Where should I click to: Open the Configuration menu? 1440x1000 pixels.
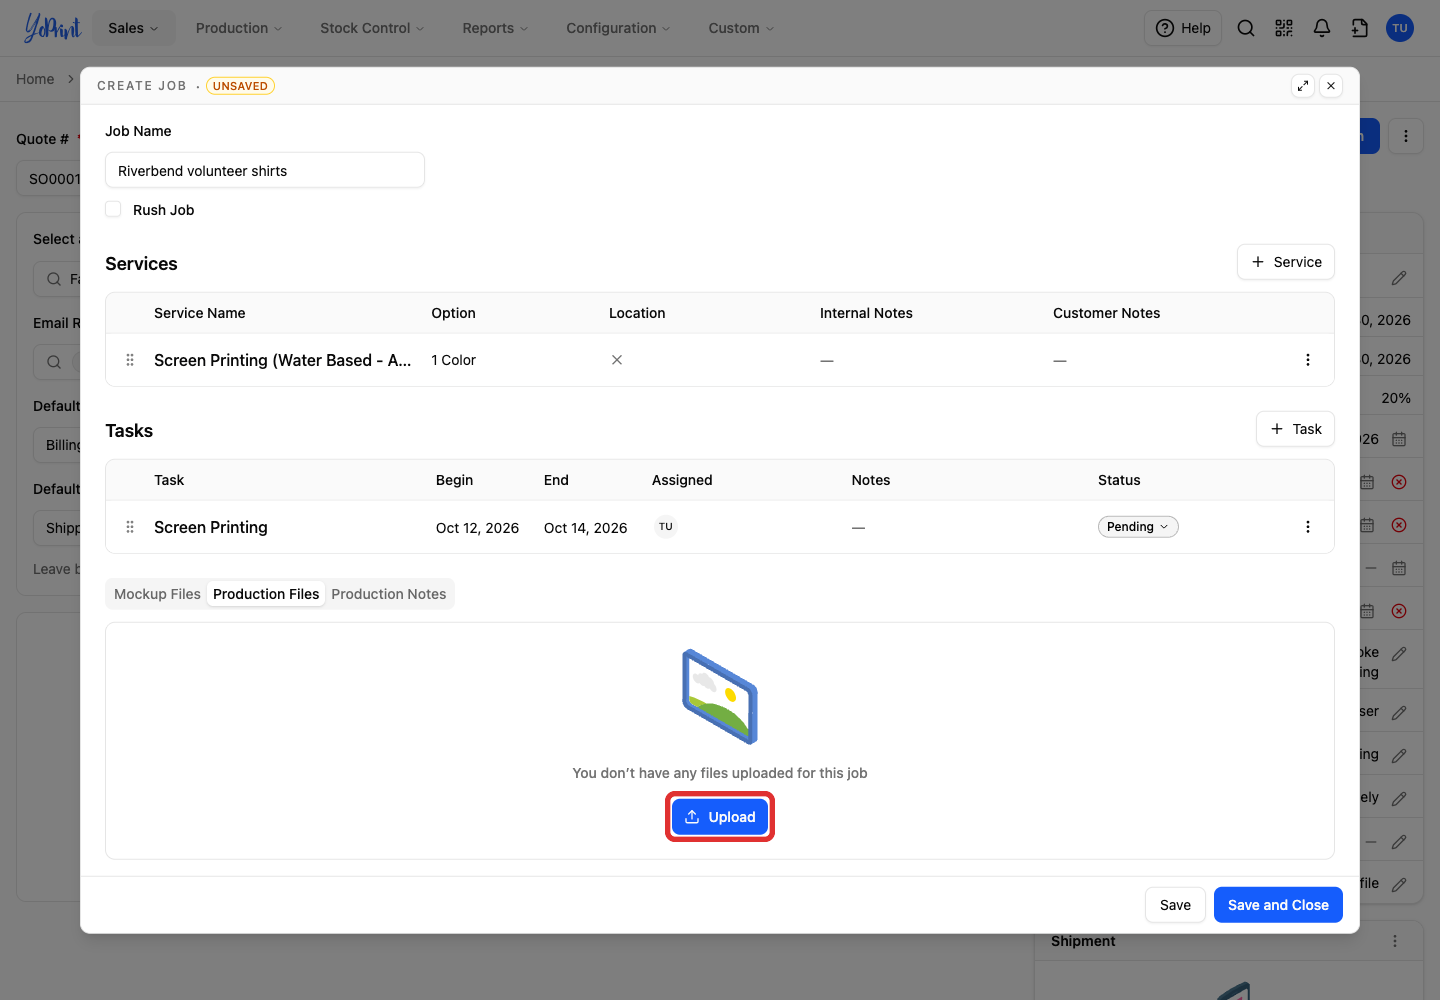pyautogui.click(x=618, y=28)
